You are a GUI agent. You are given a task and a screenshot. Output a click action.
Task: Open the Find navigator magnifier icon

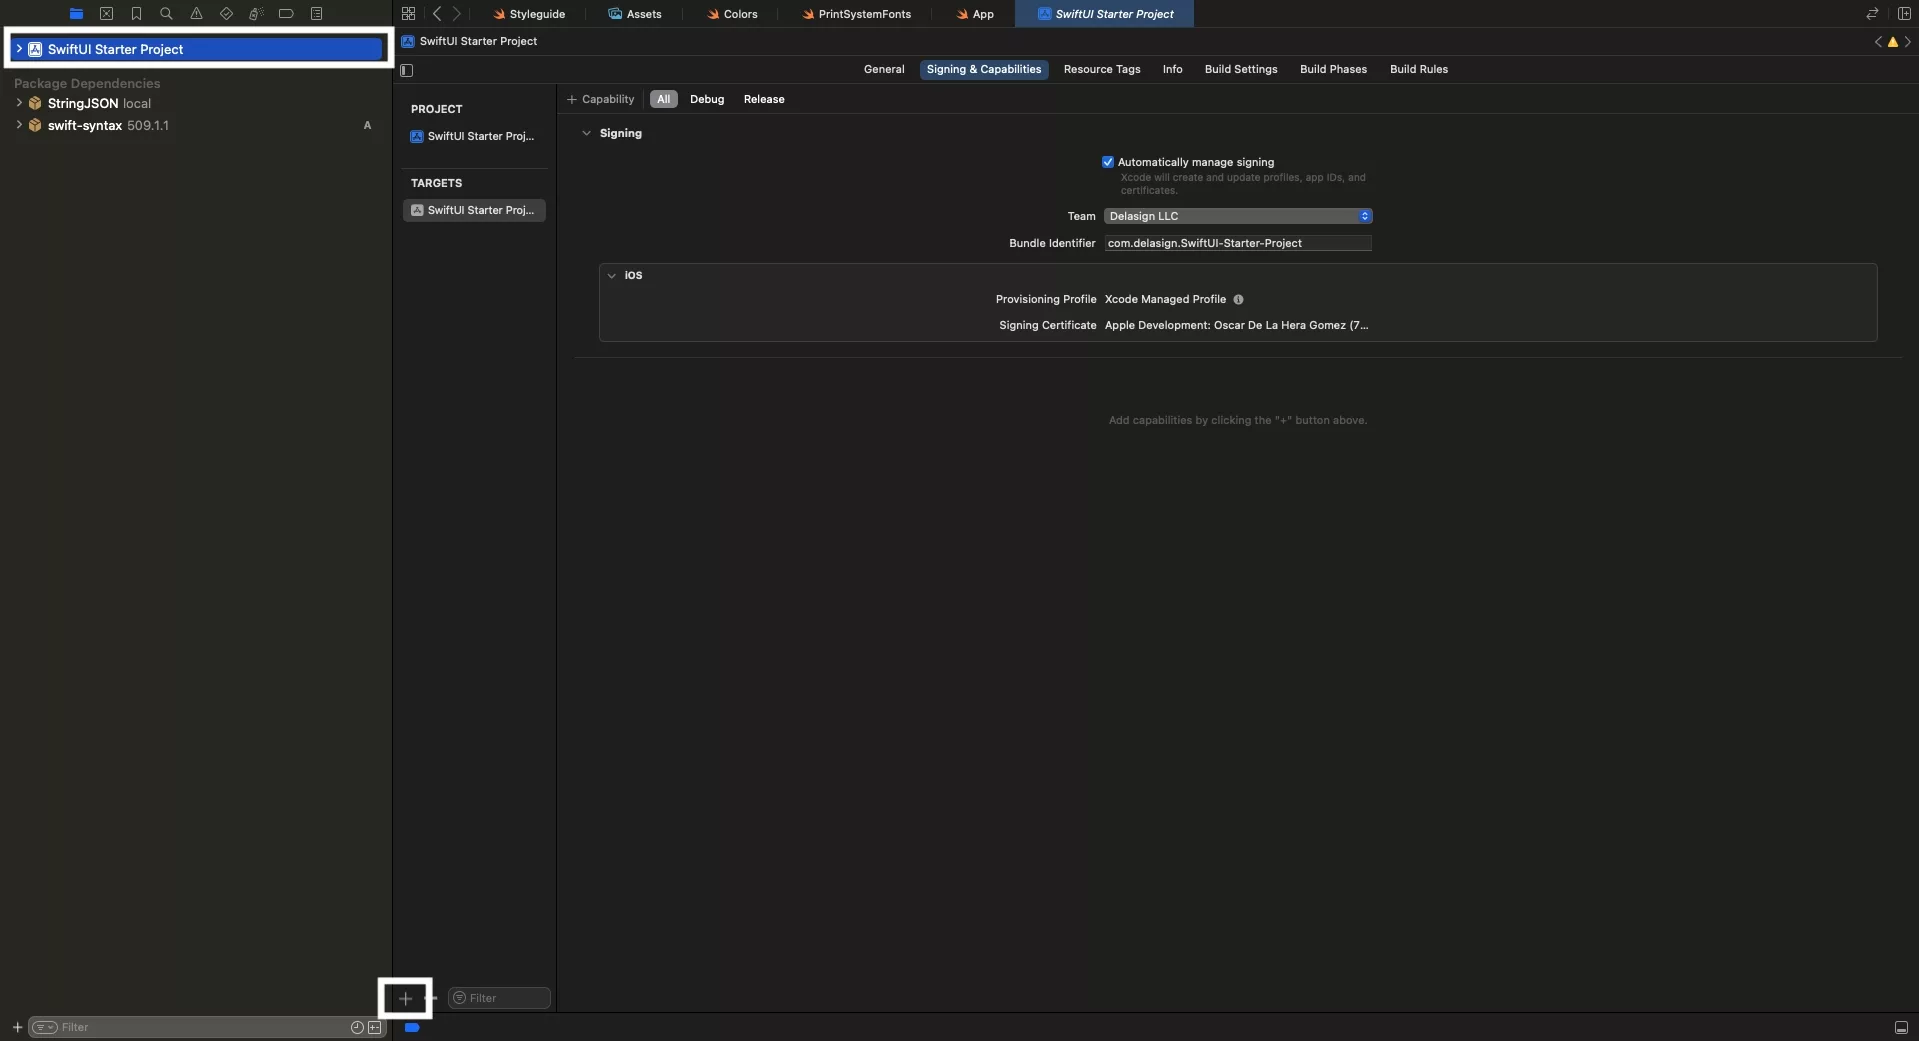click(166, 14)
